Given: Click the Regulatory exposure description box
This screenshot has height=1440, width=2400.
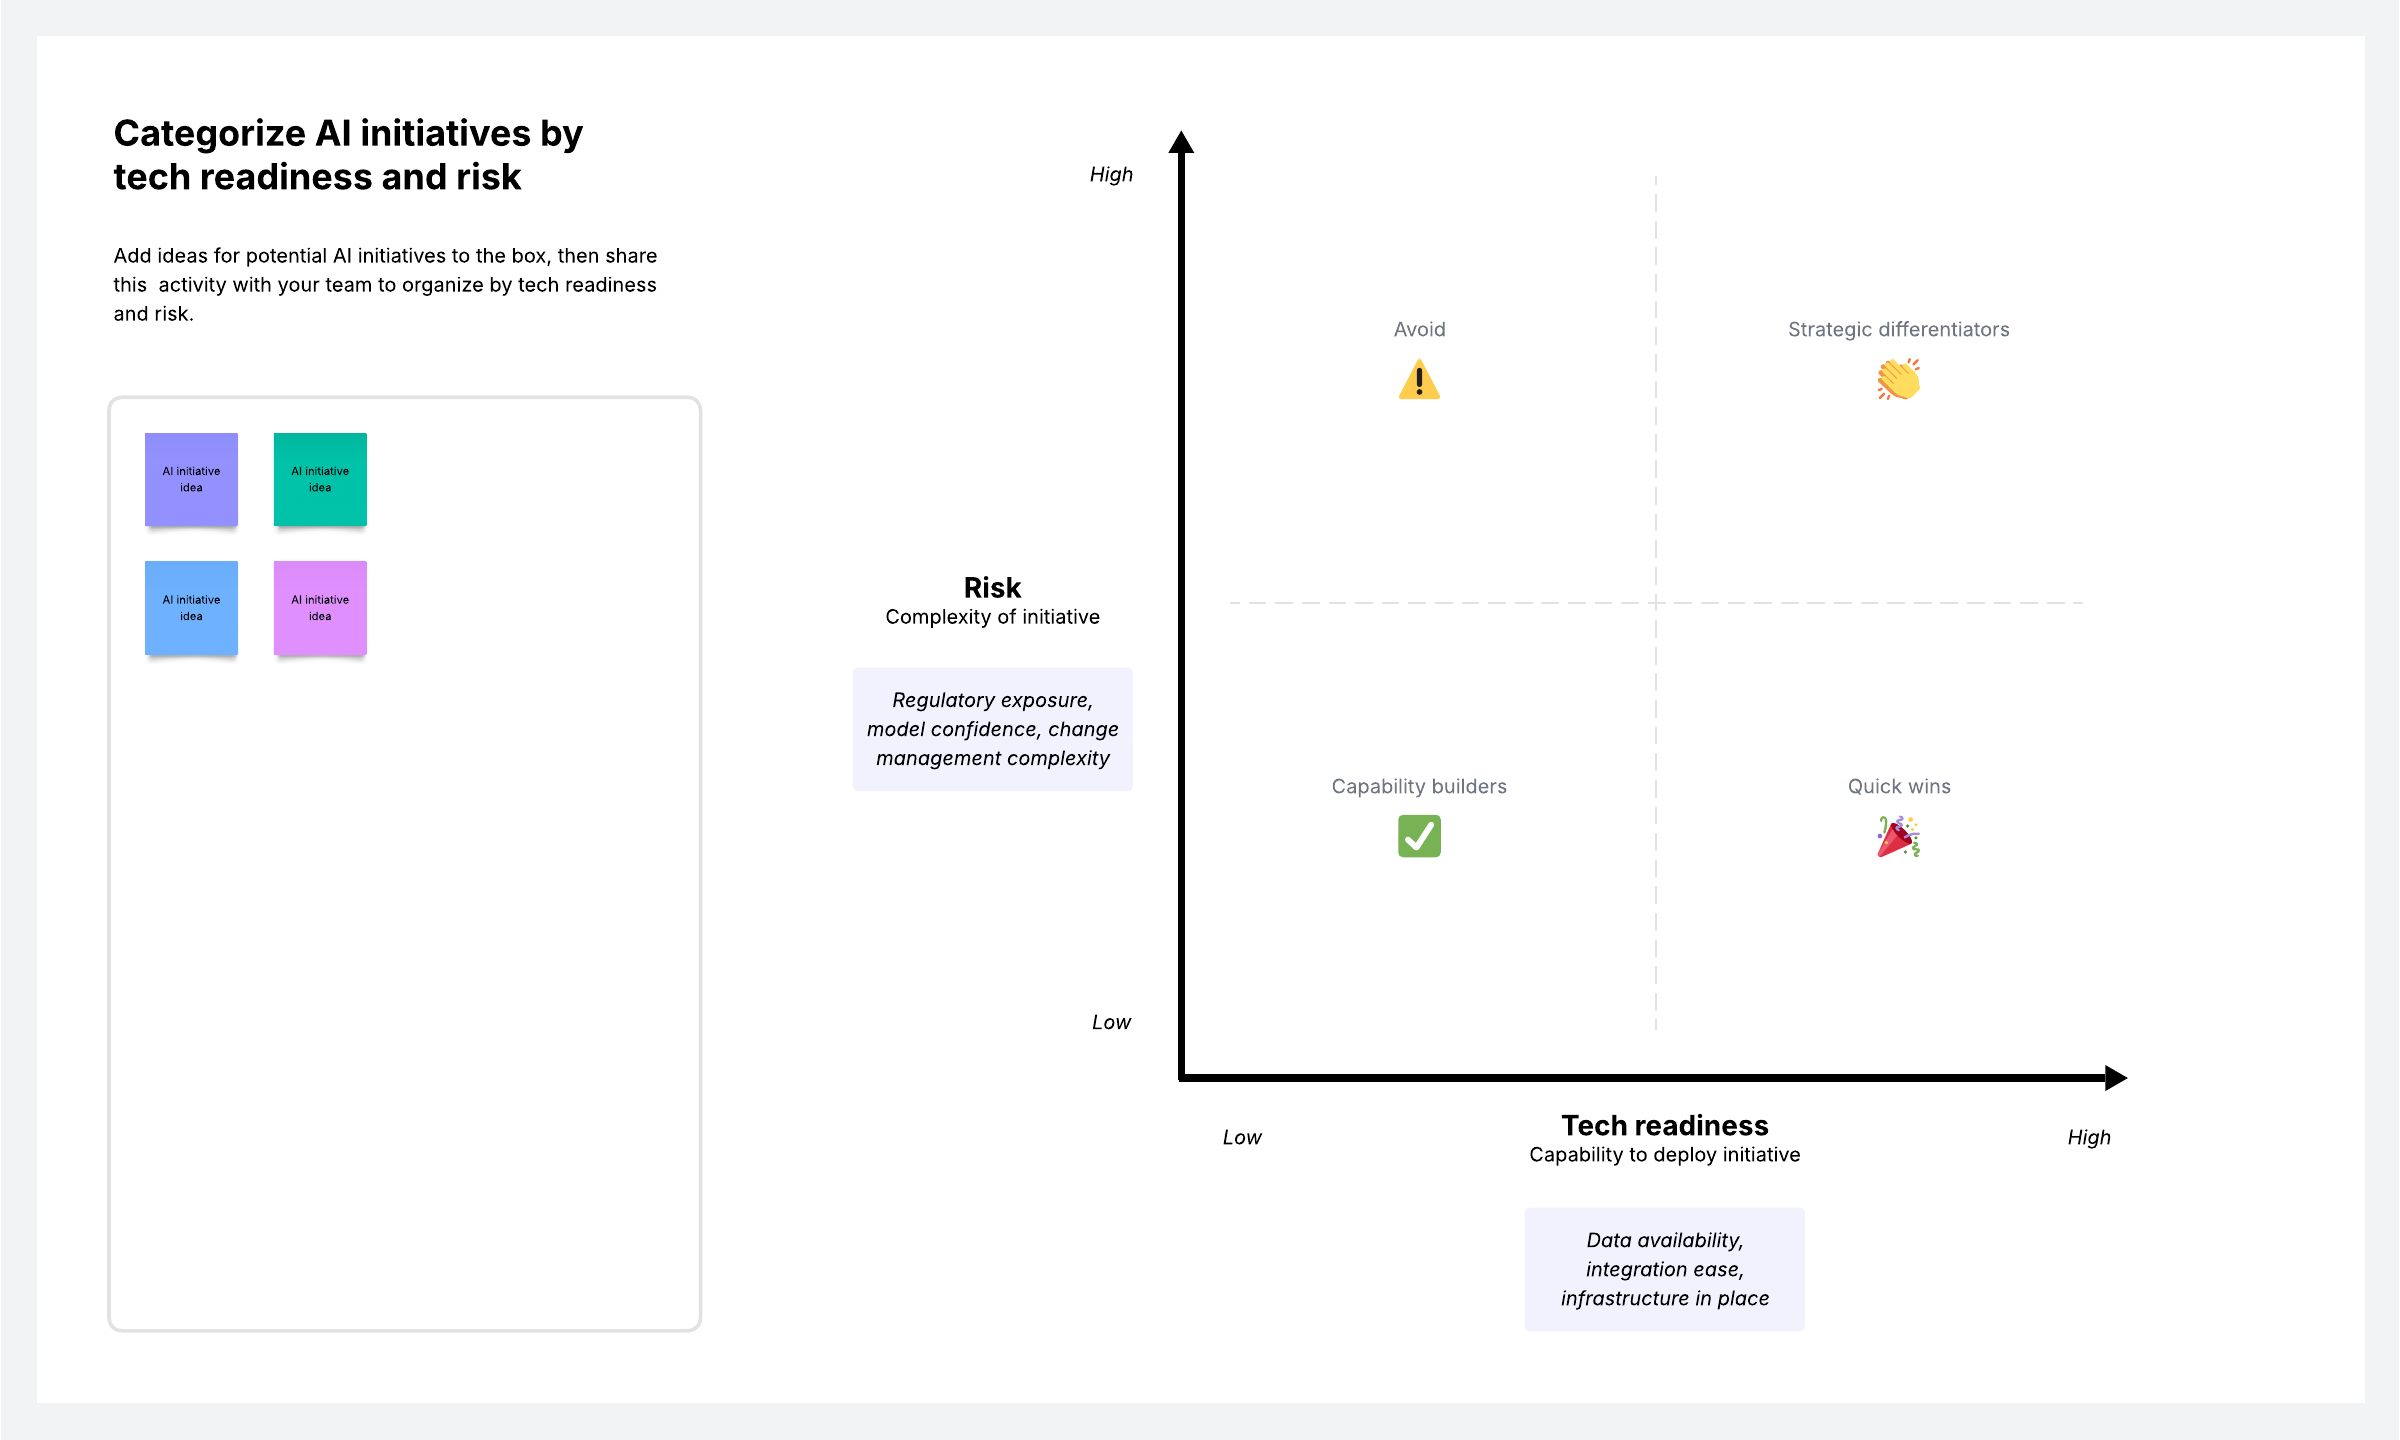Looking at the screenshot, I should tap(992, 729).
